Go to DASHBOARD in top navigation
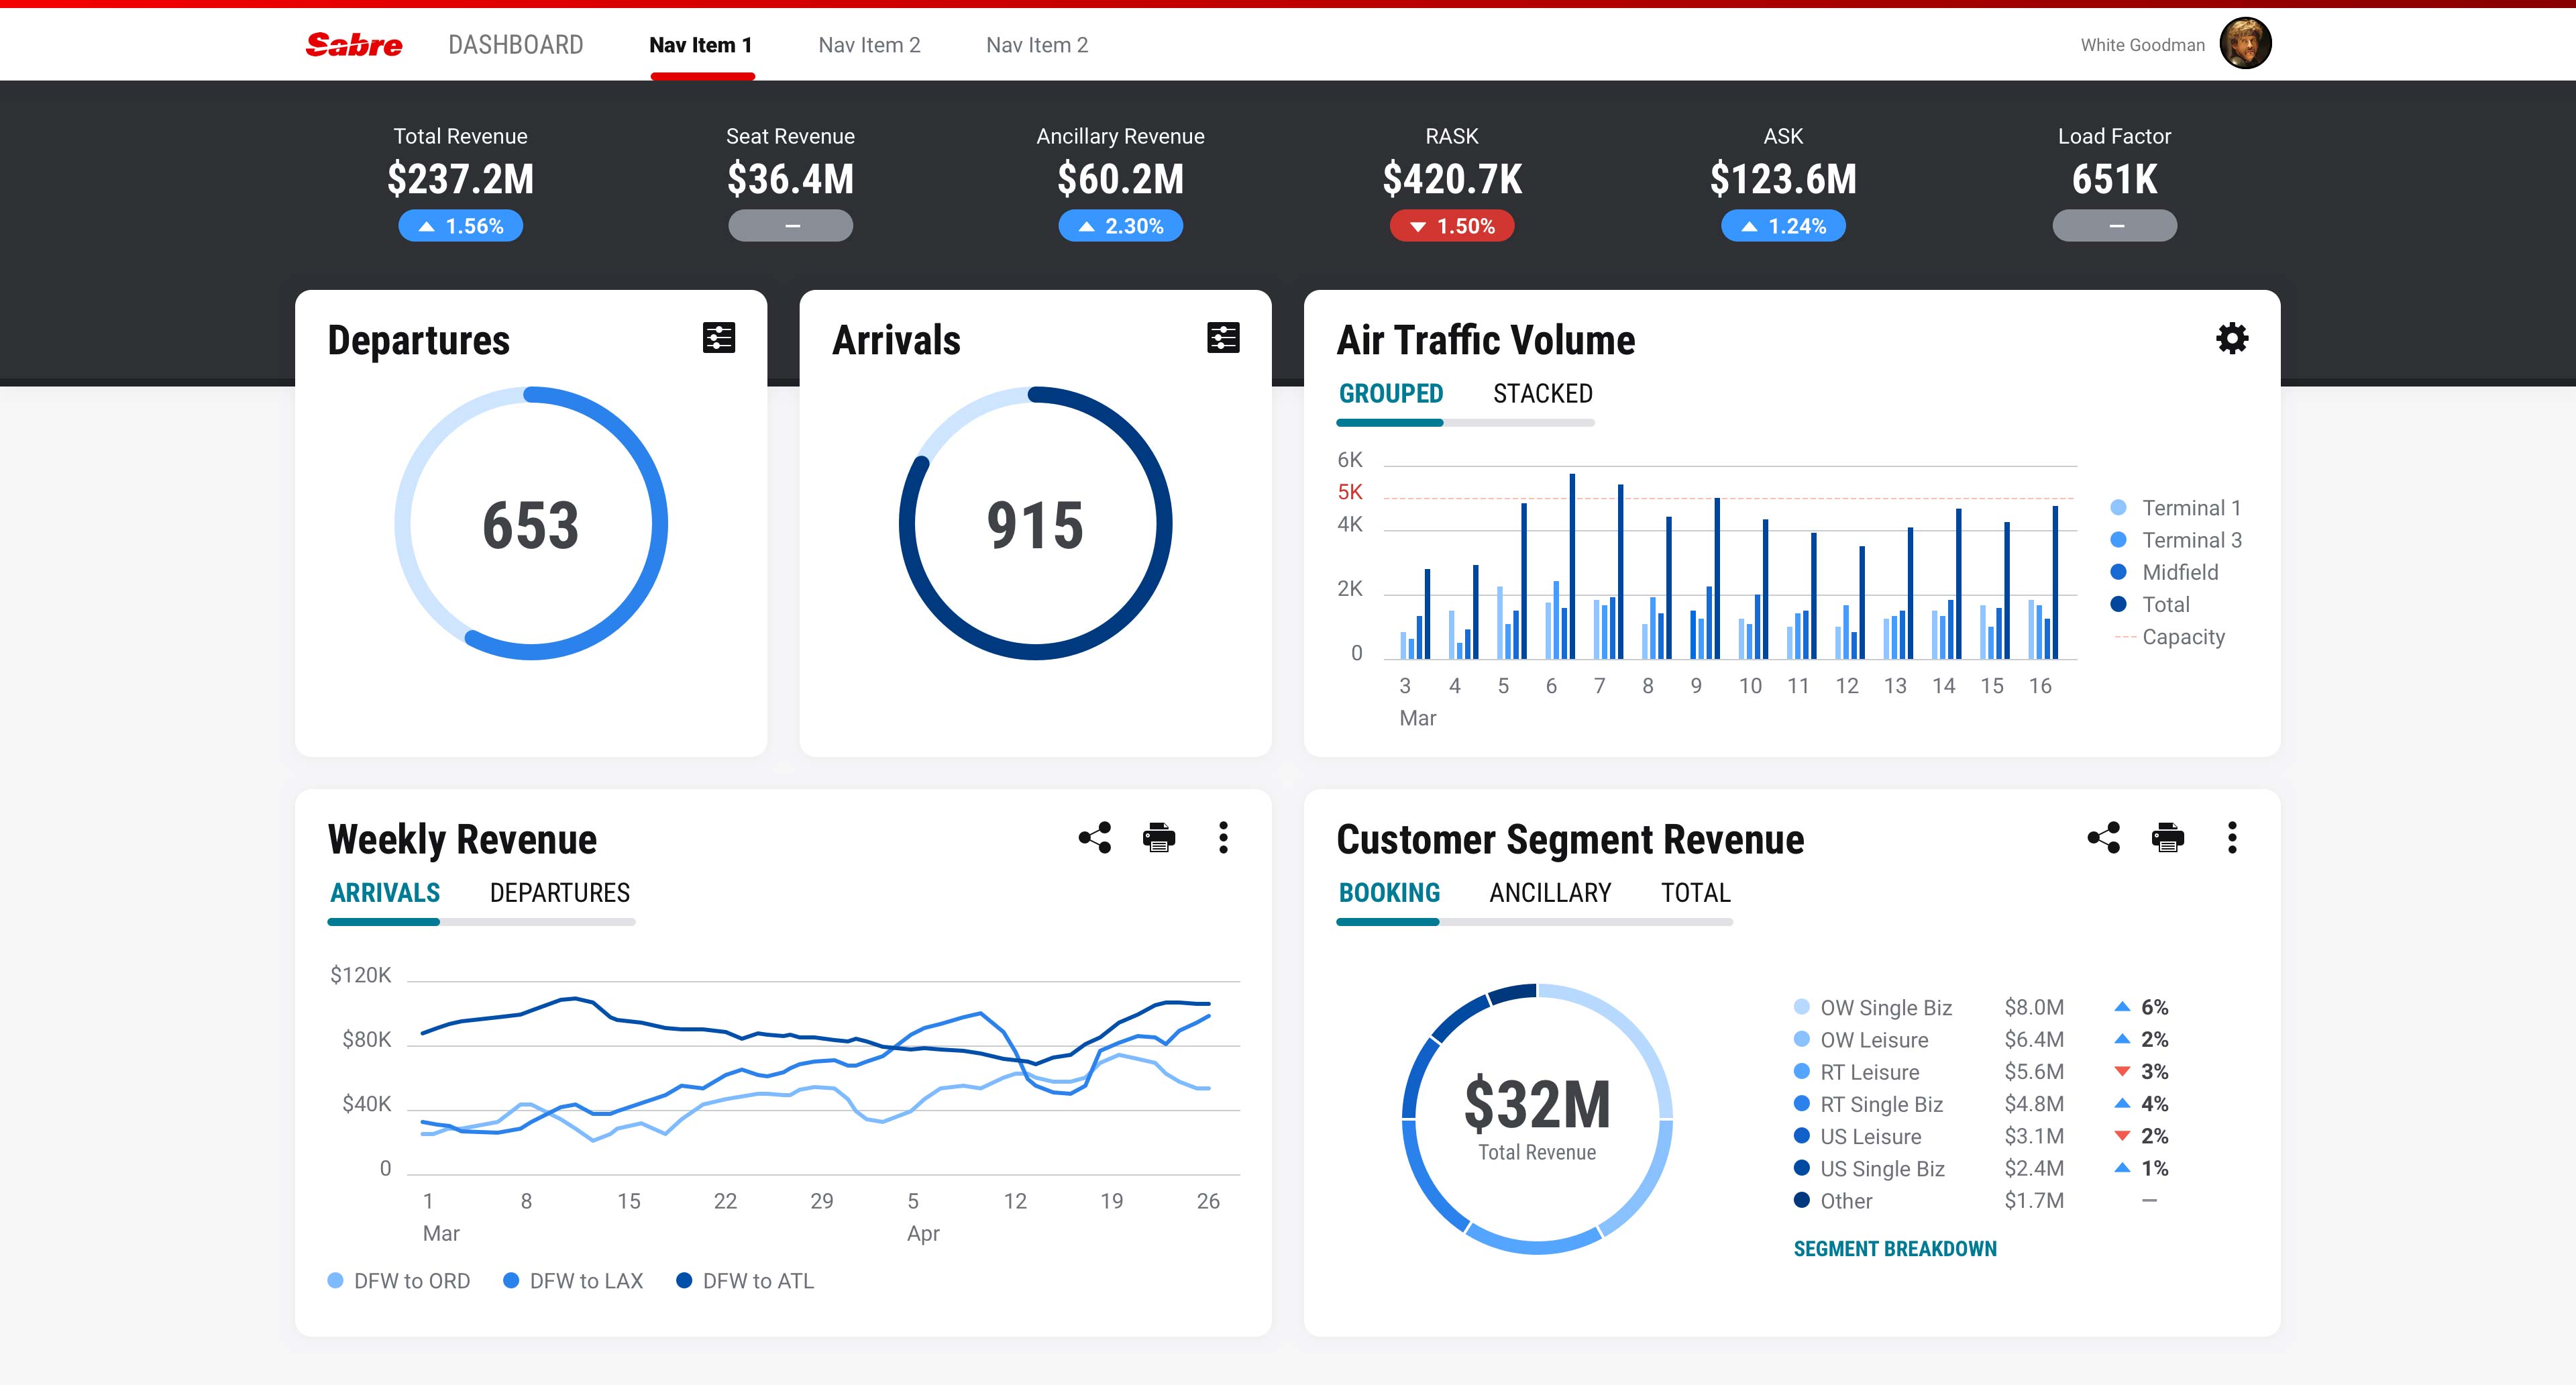The height and width of the screenshot is (1385, 2576). [515, 45]
